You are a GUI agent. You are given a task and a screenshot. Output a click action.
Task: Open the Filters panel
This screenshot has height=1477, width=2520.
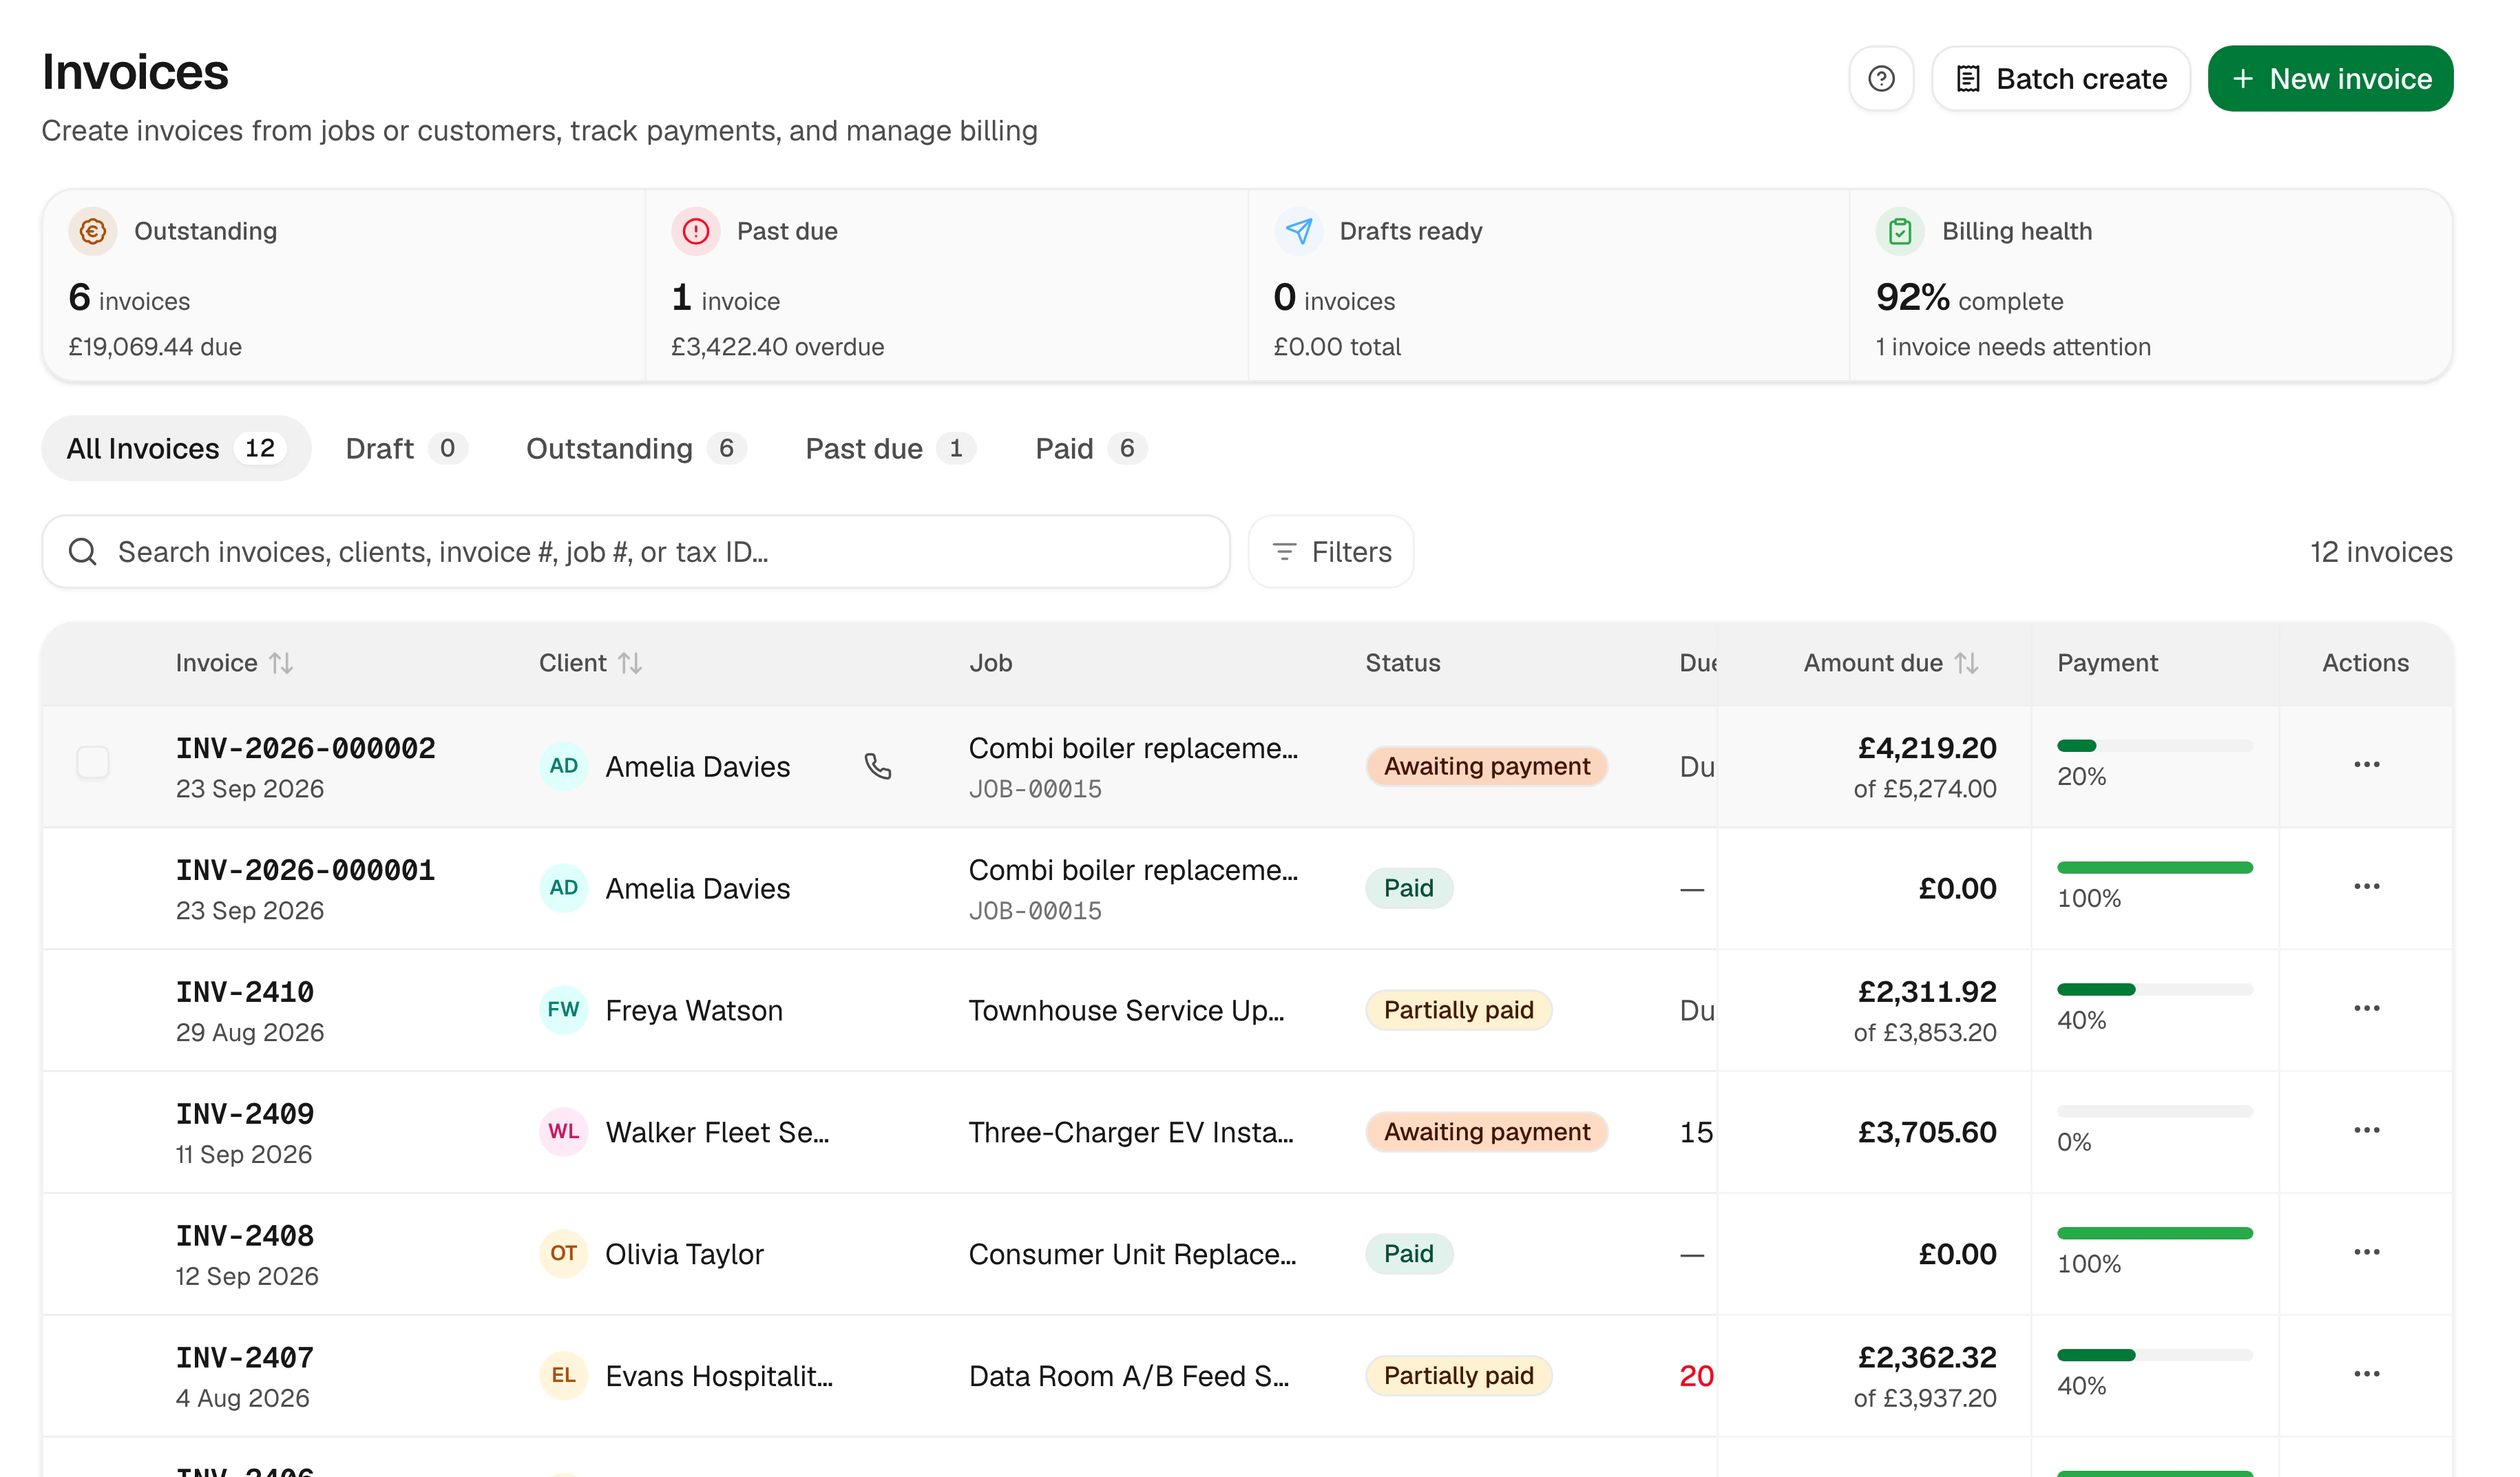pyautogui.click(x=1331, y=552)
